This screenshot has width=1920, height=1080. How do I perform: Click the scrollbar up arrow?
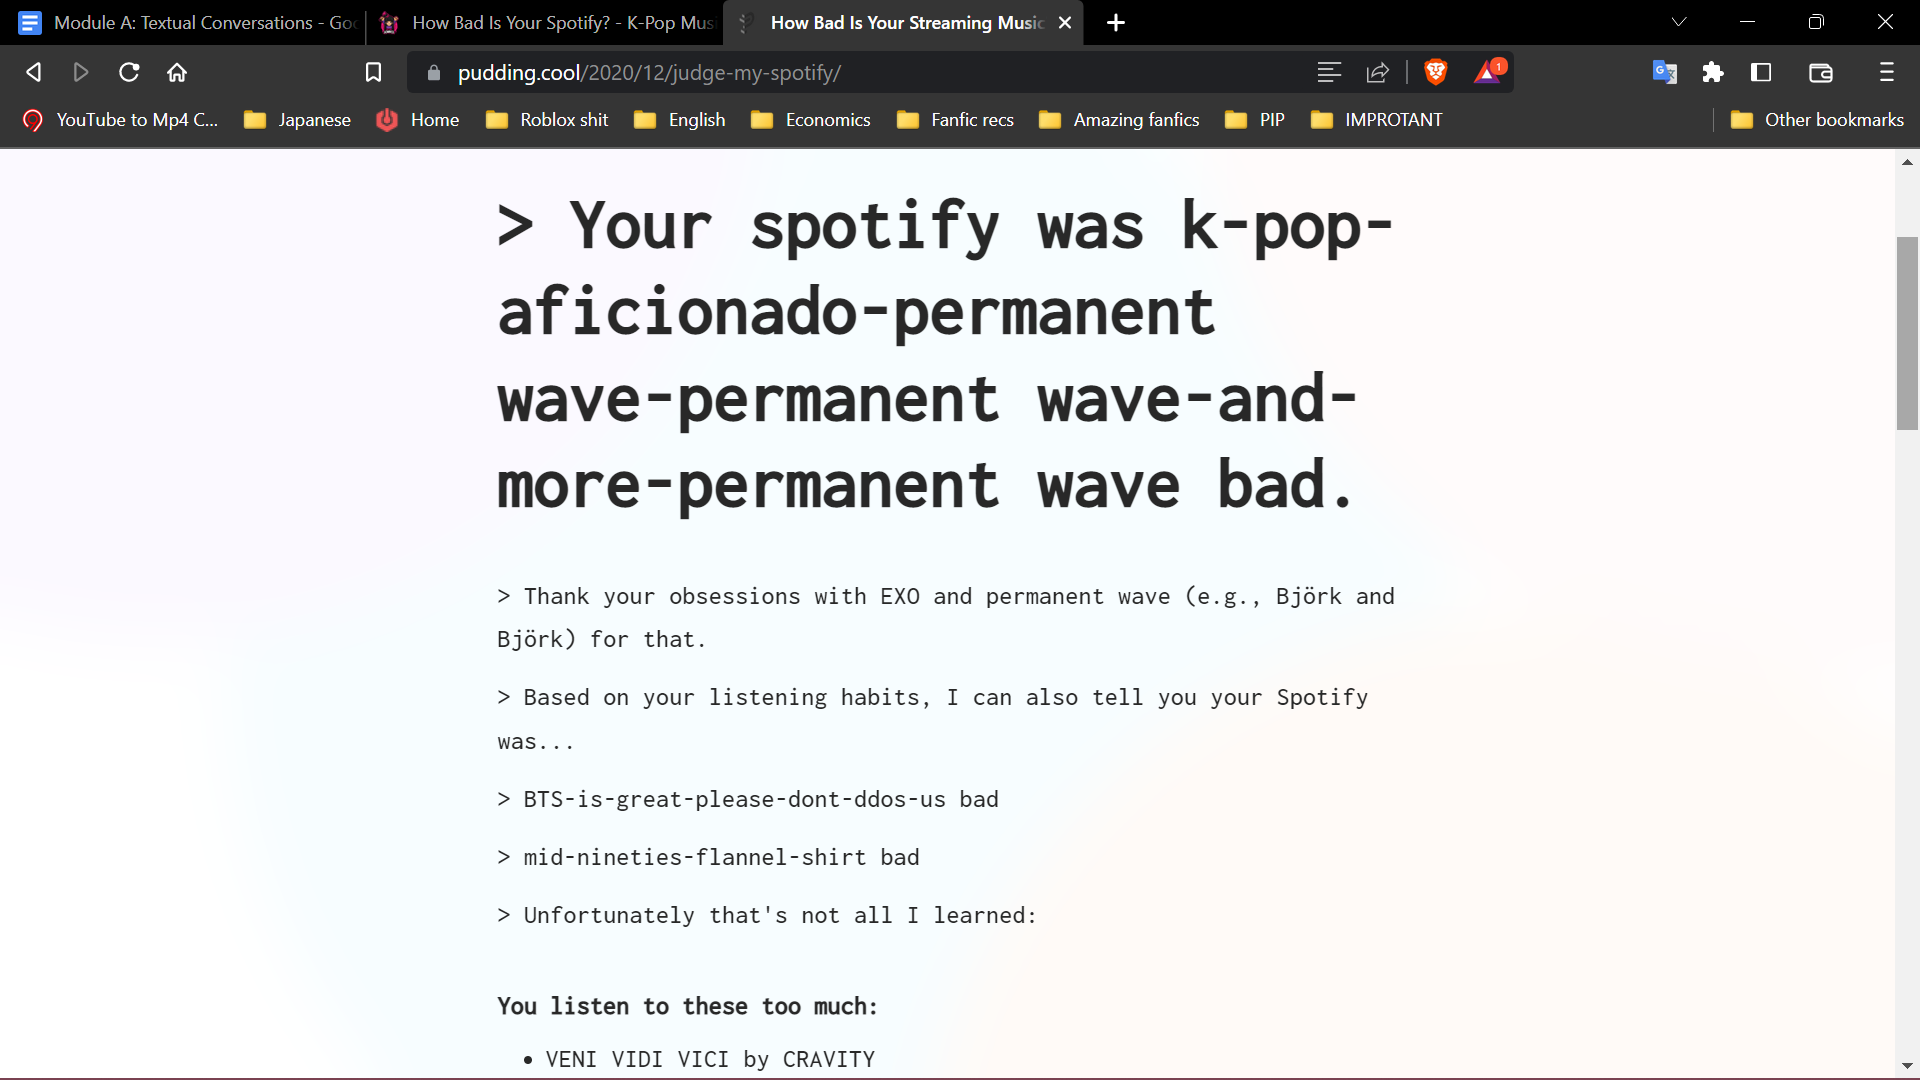[1907, 161]
